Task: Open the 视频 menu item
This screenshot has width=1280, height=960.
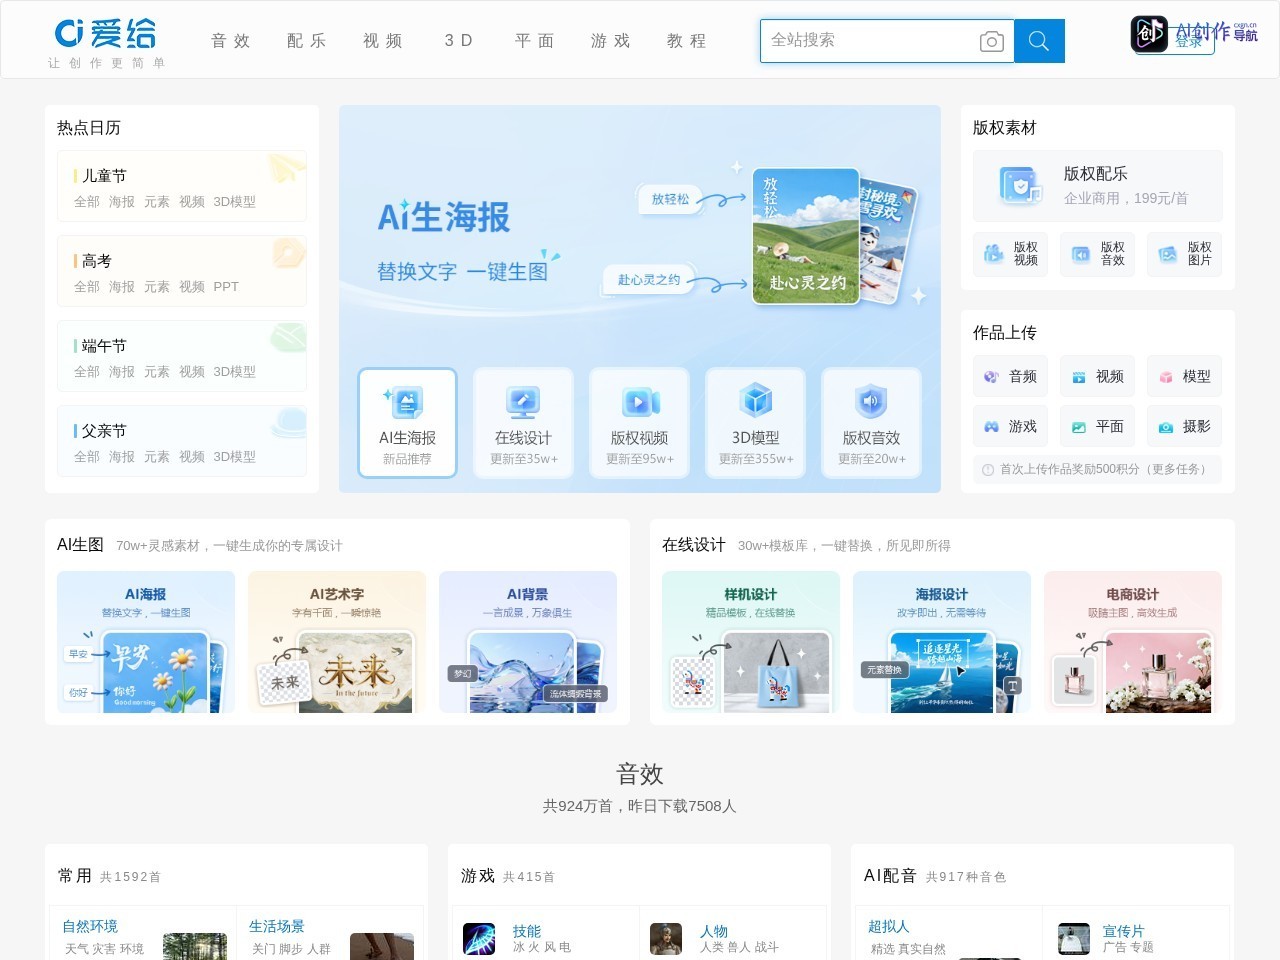Action: [382, 41]
